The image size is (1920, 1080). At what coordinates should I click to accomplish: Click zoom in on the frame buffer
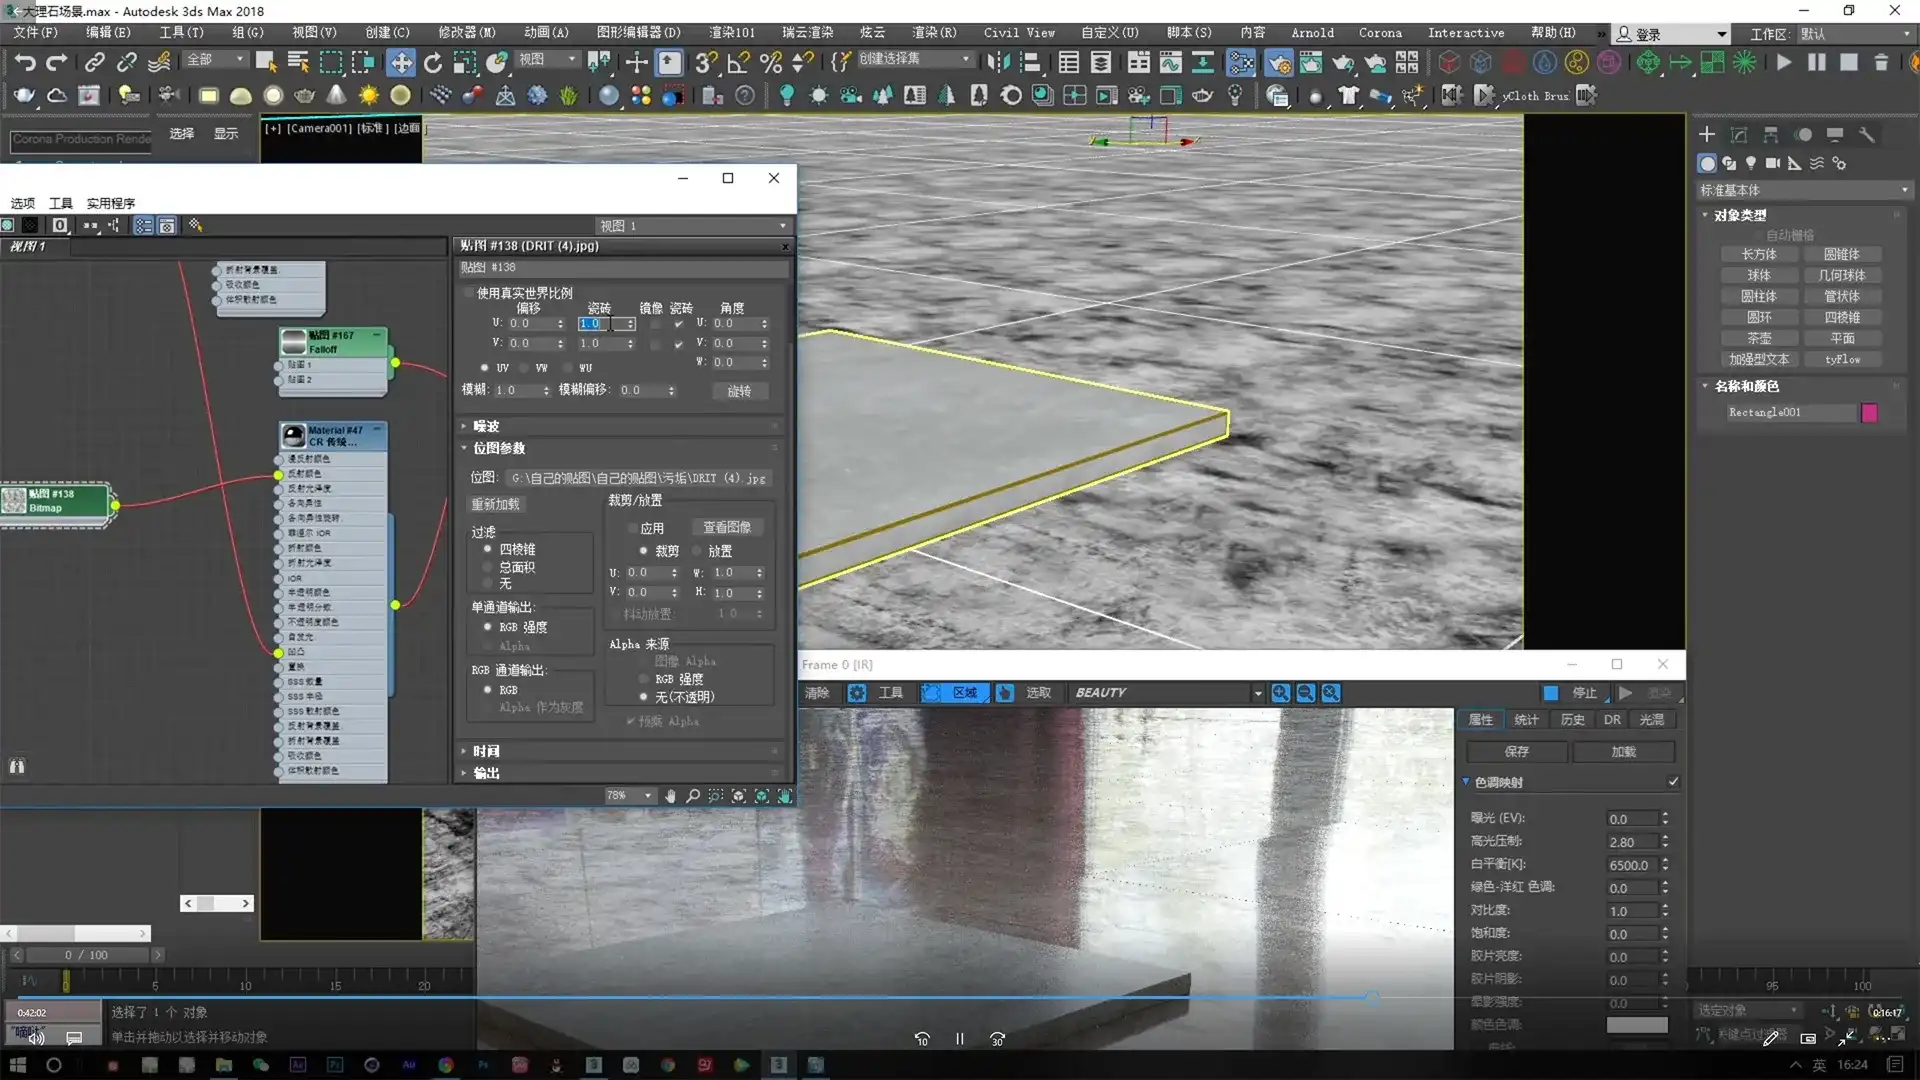1280,693
